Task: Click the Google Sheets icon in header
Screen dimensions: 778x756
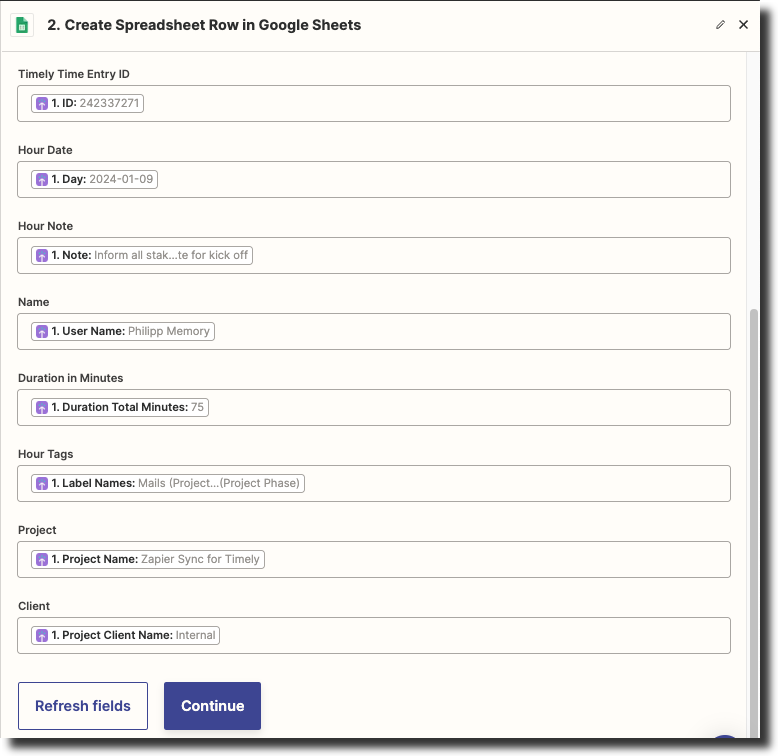Action: 23,25
